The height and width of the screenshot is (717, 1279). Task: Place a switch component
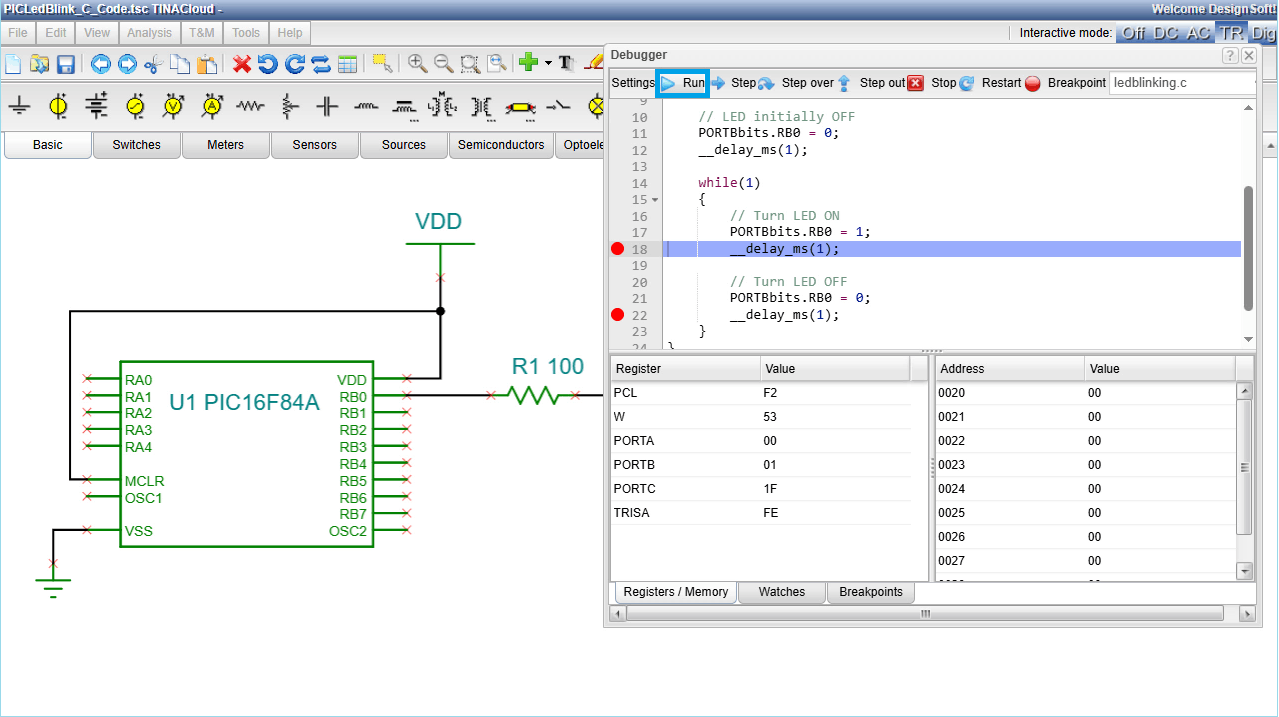coord(559,105)
